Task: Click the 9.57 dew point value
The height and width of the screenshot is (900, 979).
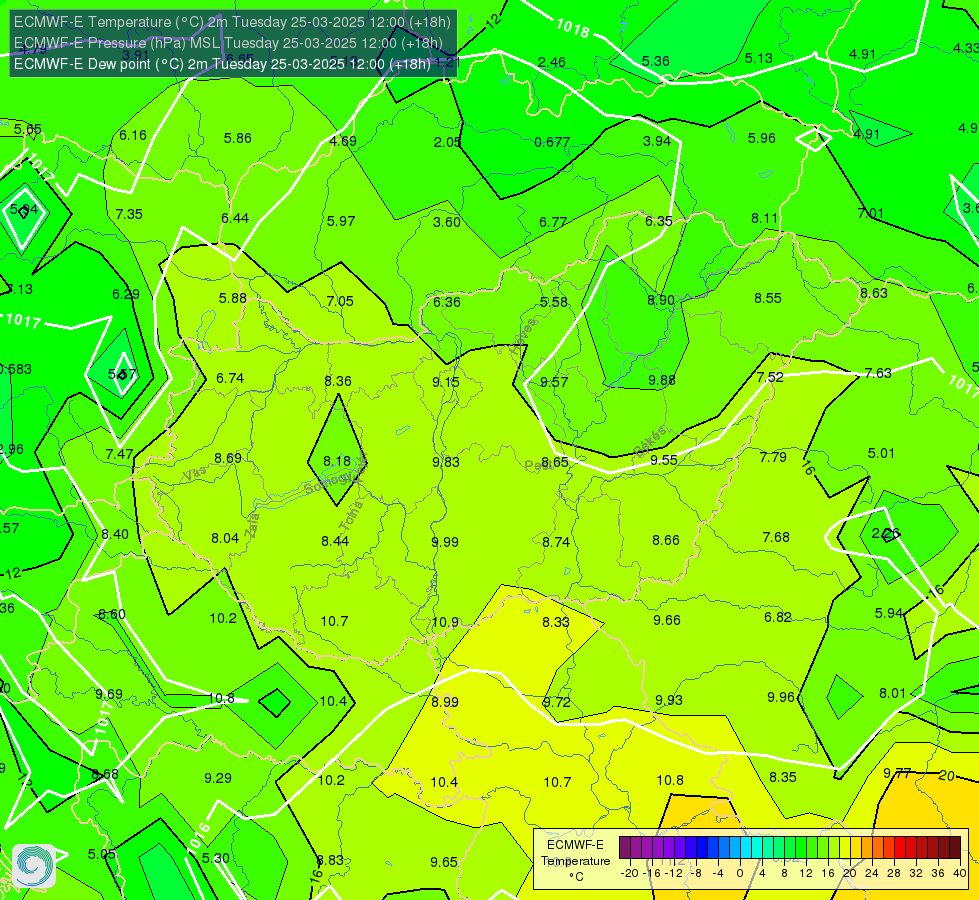Action: click(554, 382)
